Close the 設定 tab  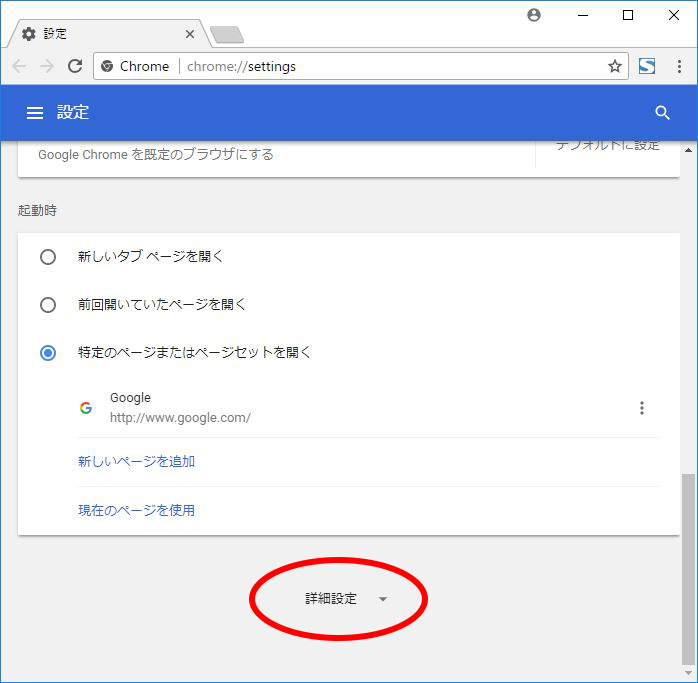(x=190, y=34)
